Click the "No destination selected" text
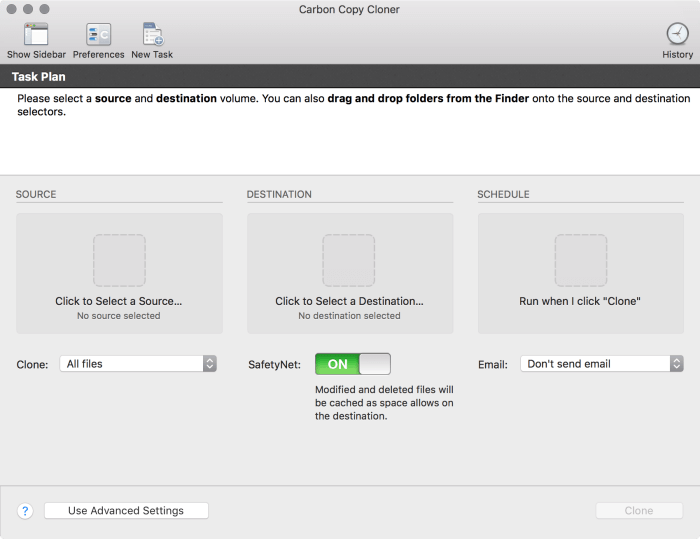Image resolution: width=700 pixels, height=539 pixels. click(349, 316)
